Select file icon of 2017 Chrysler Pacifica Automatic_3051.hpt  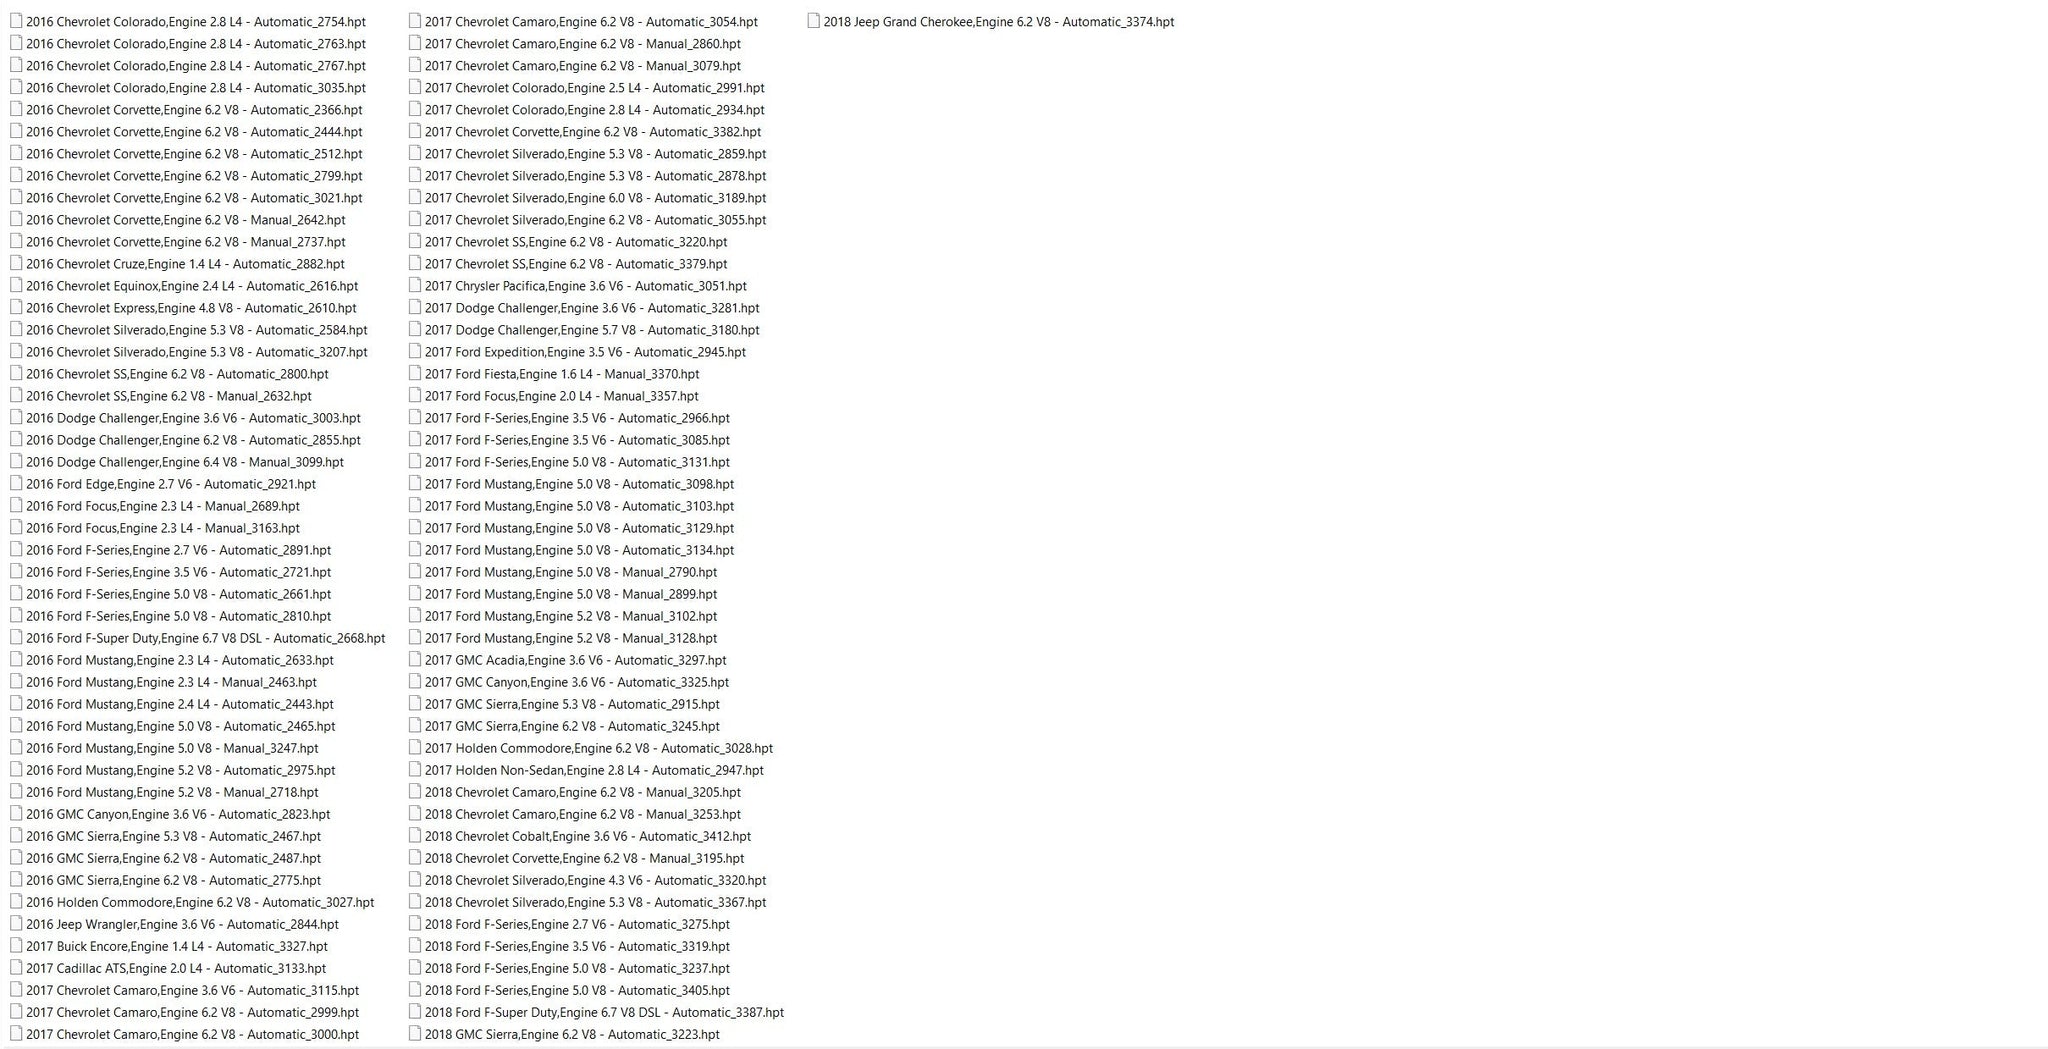[415, 285]
